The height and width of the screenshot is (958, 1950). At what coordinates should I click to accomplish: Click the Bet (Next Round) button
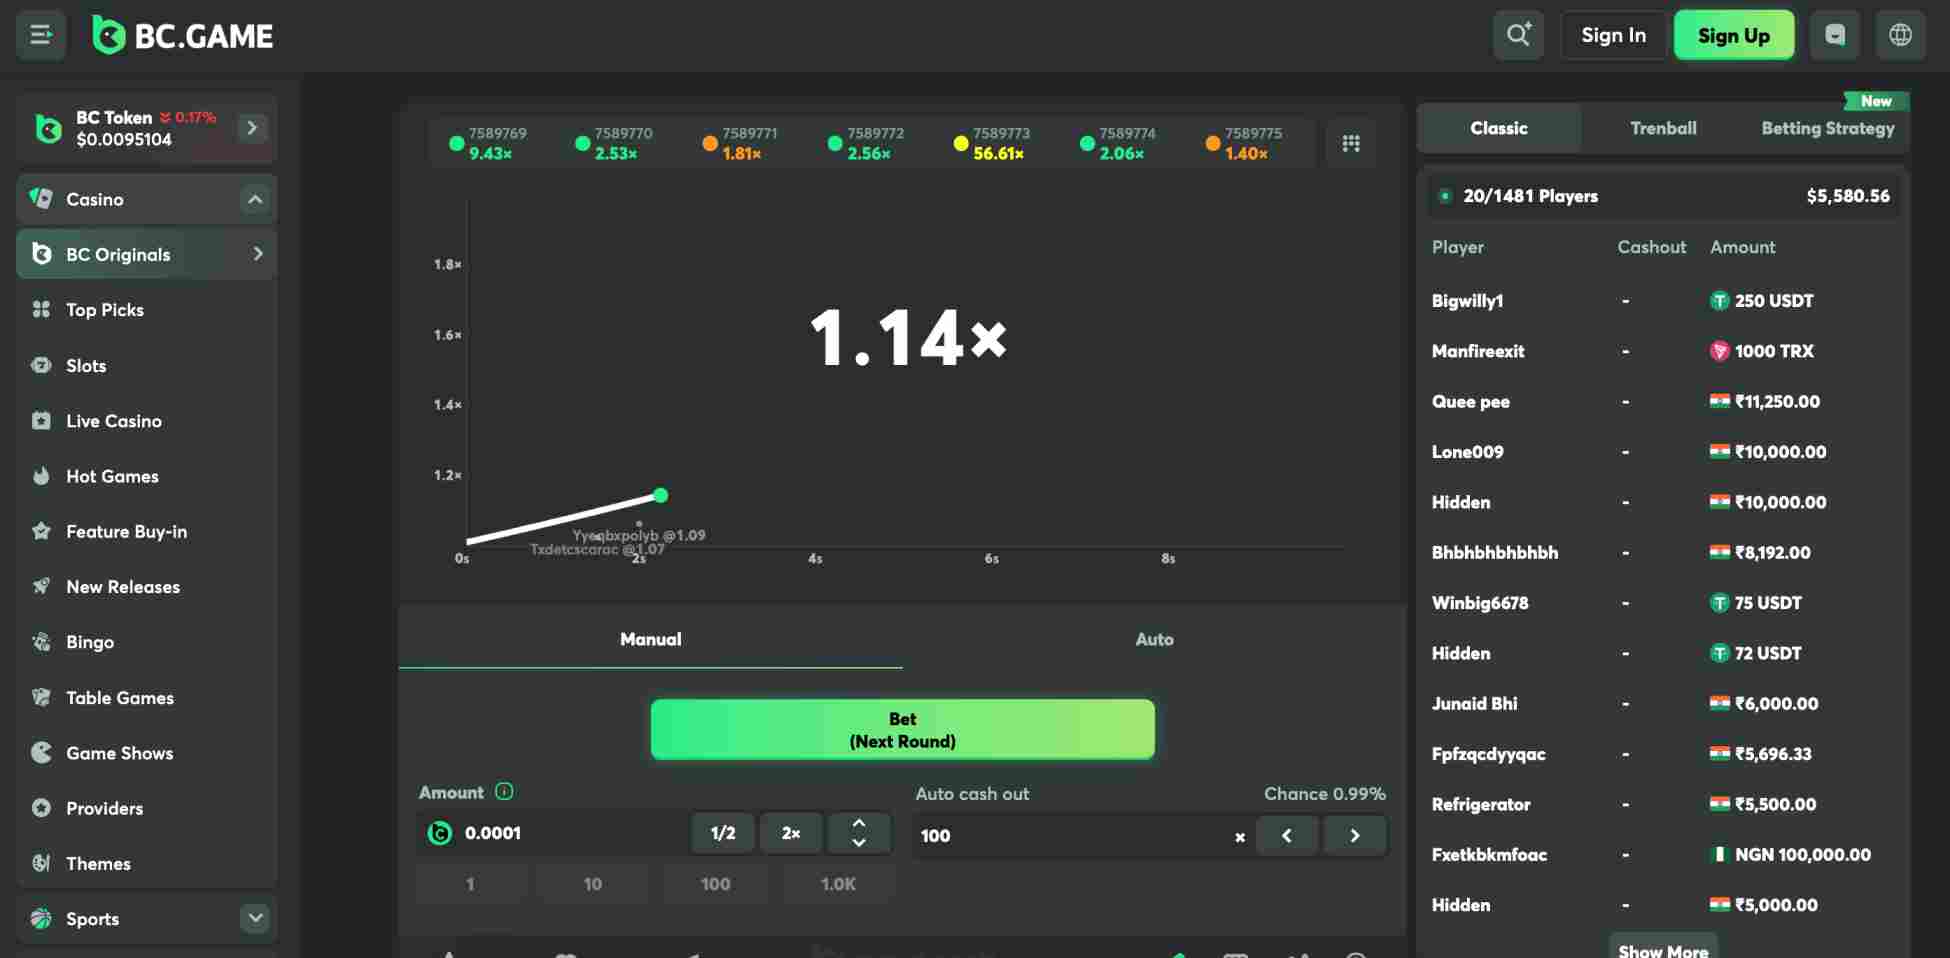(x=902, y=730)
